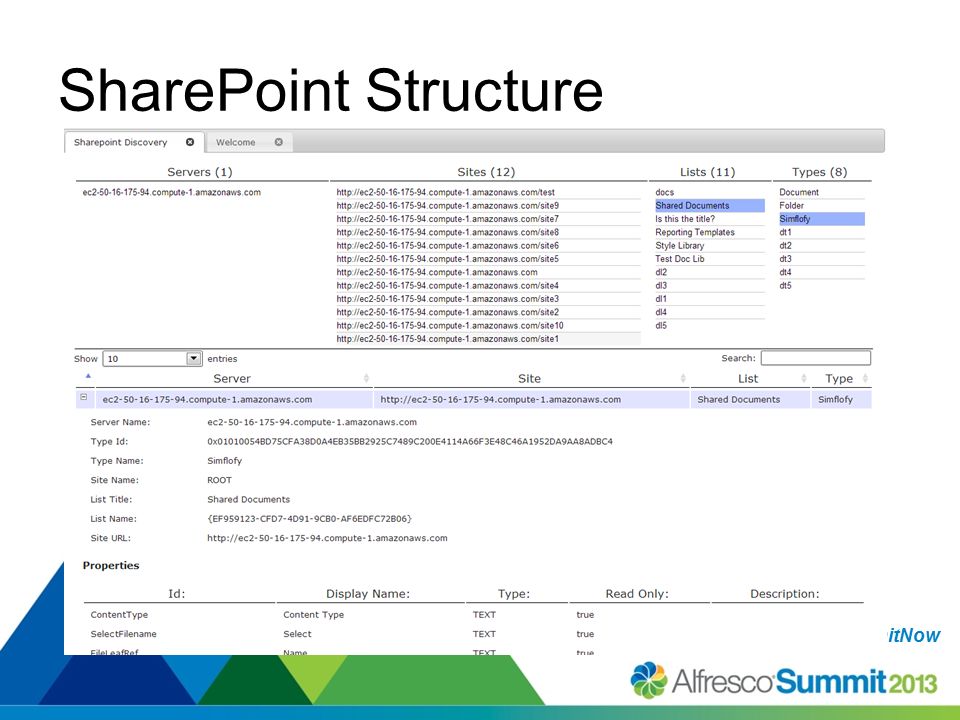
Task: Select the site URL ending in /site9
Action: (448, 206)
